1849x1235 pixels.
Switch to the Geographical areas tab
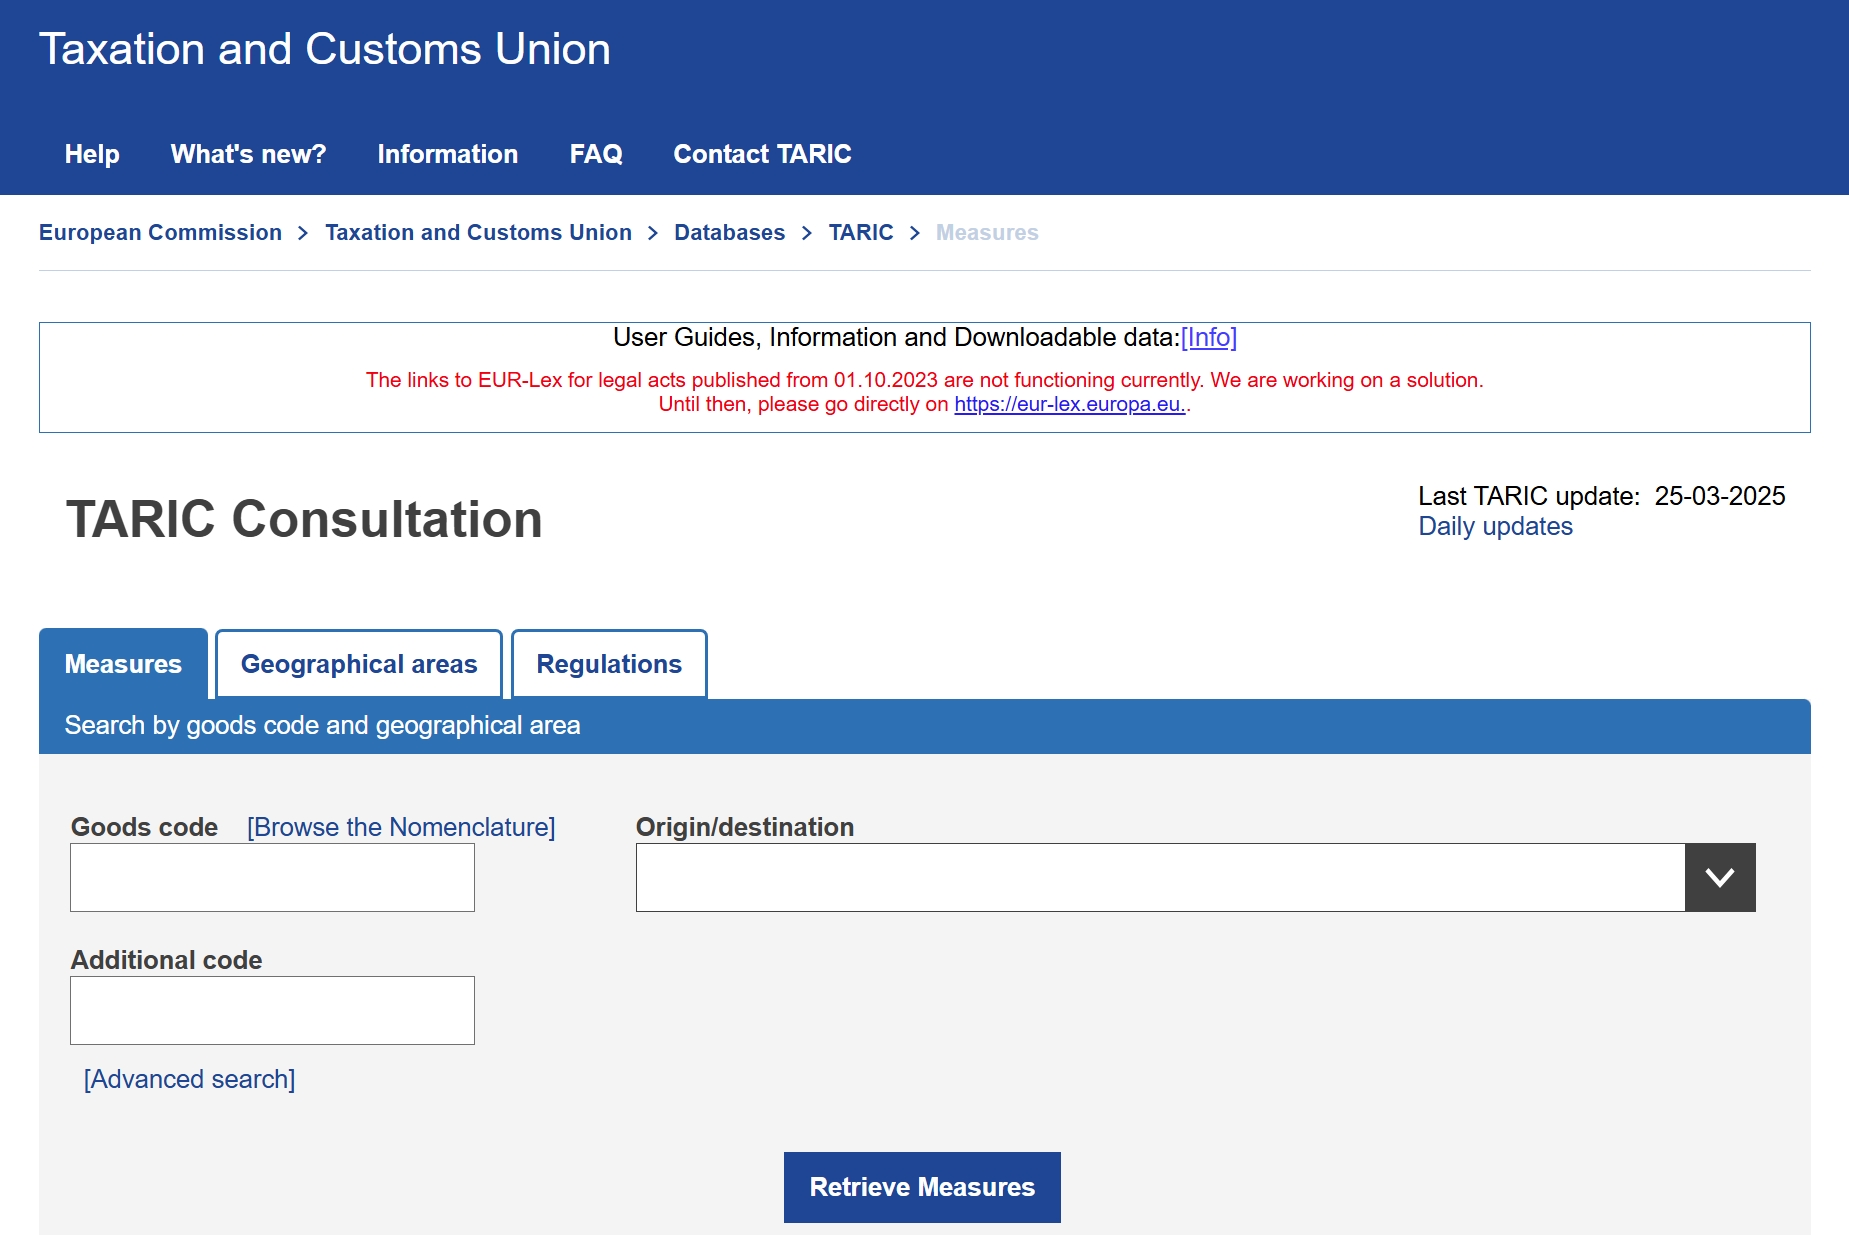359,664
